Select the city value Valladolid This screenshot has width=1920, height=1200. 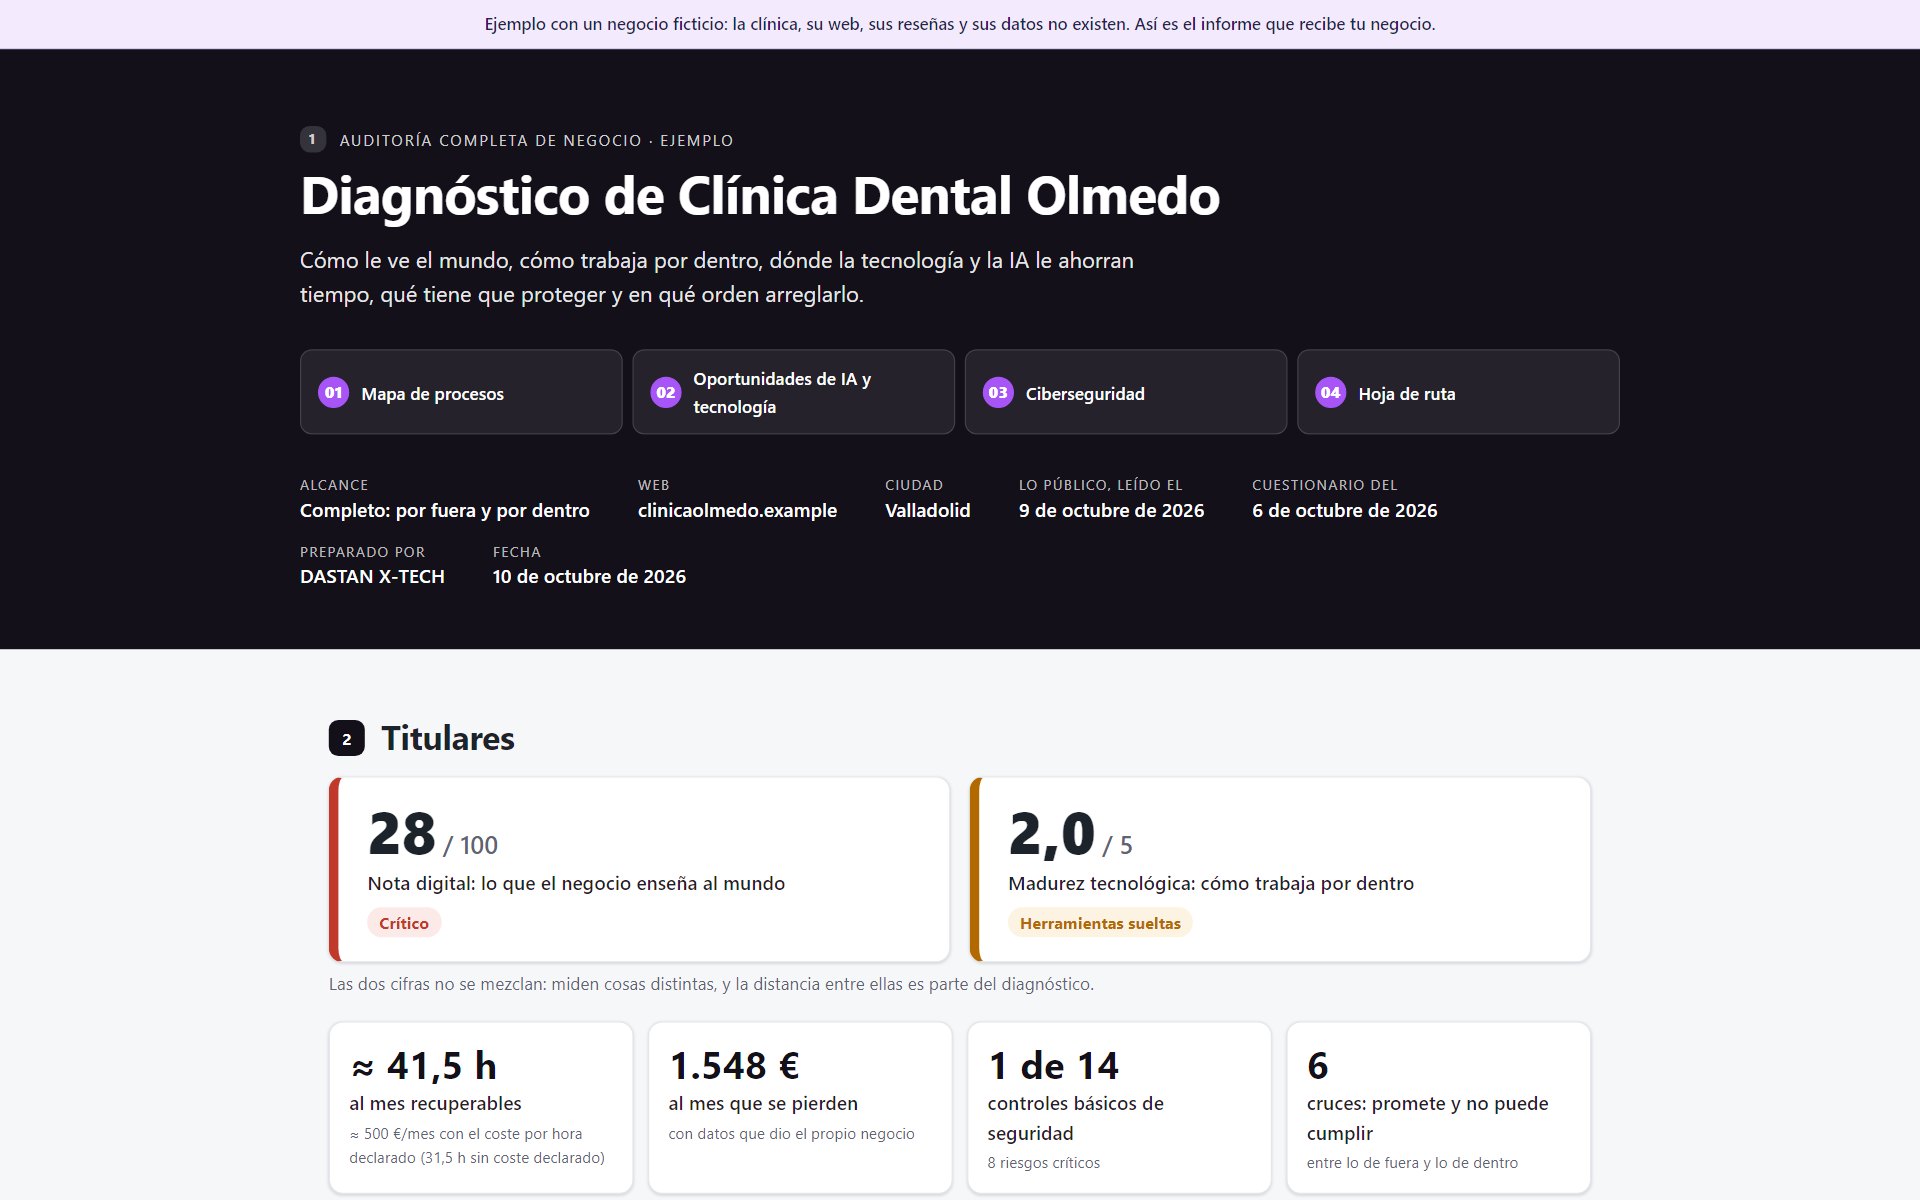pos(927,510)
